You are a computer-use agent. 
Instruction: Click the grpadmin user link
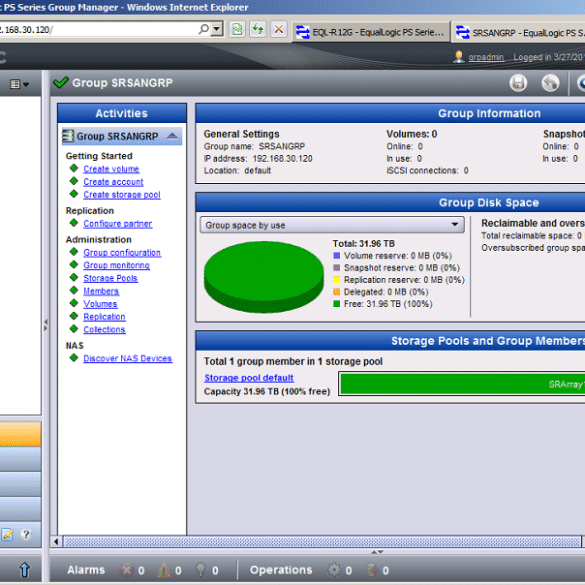point(486,57)
